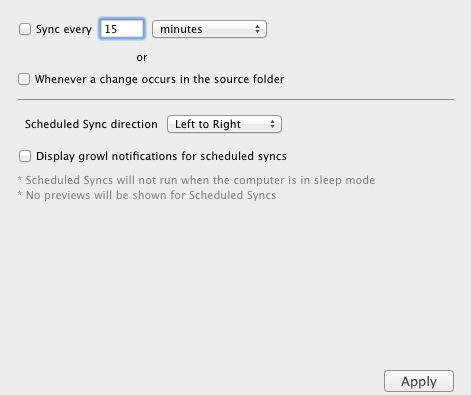Click the arrows on the Left to Right popup
This screenshot has width=471, height=395.
tap(272, 124)
